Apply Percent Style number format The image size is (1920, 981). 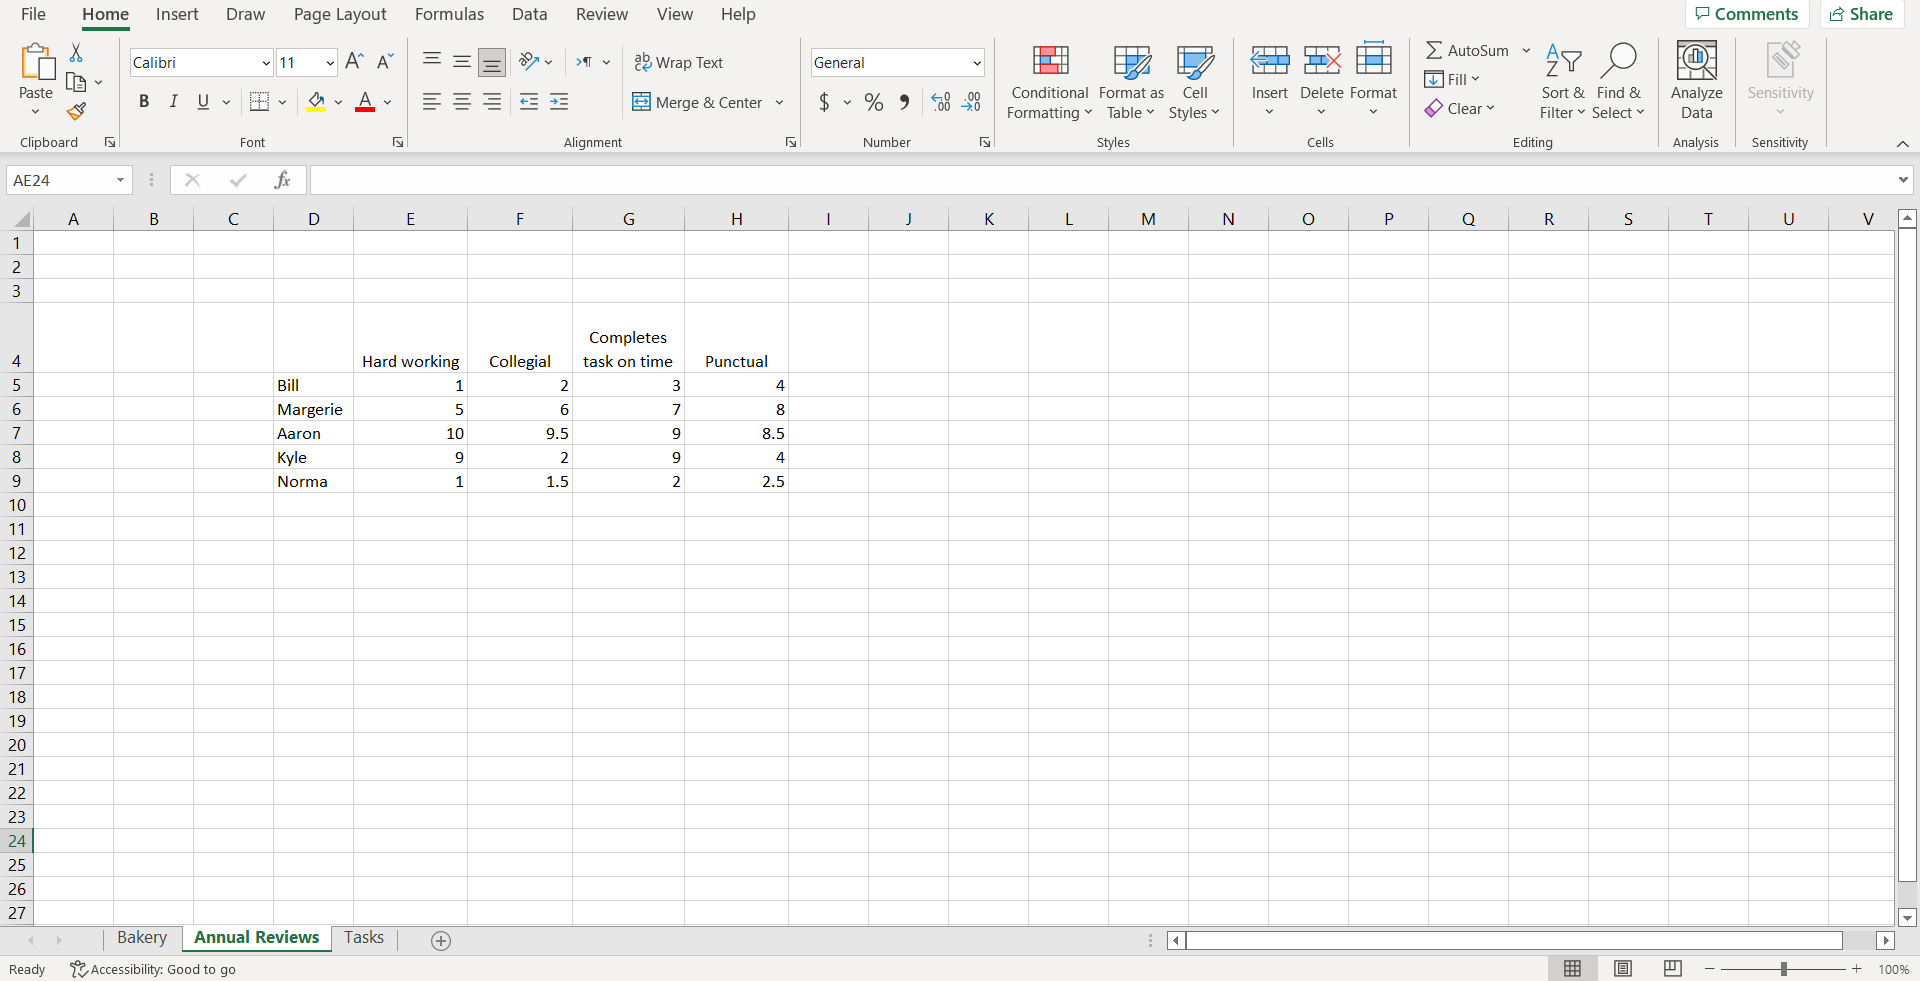pyautogui.click(x=874, y=102)
